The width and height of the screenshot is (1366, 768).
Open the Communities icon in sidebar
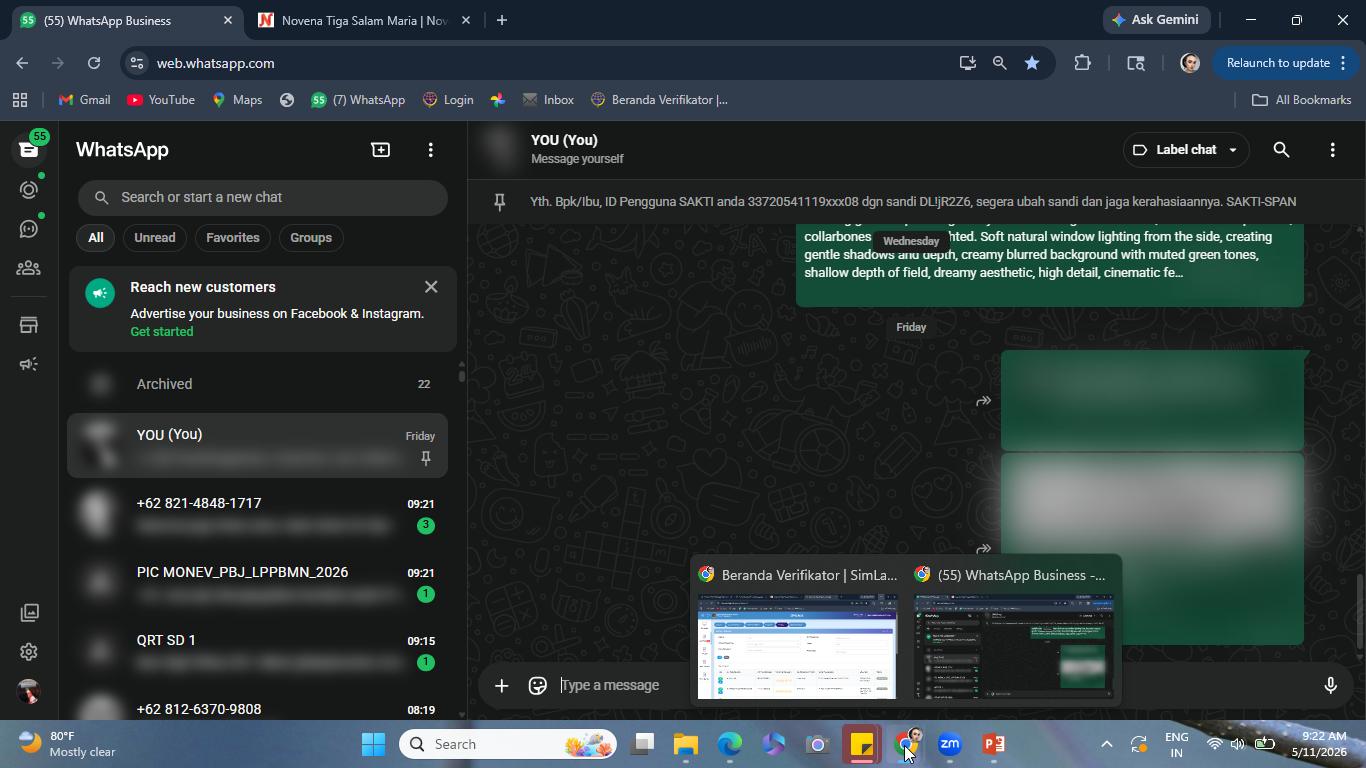28,268
